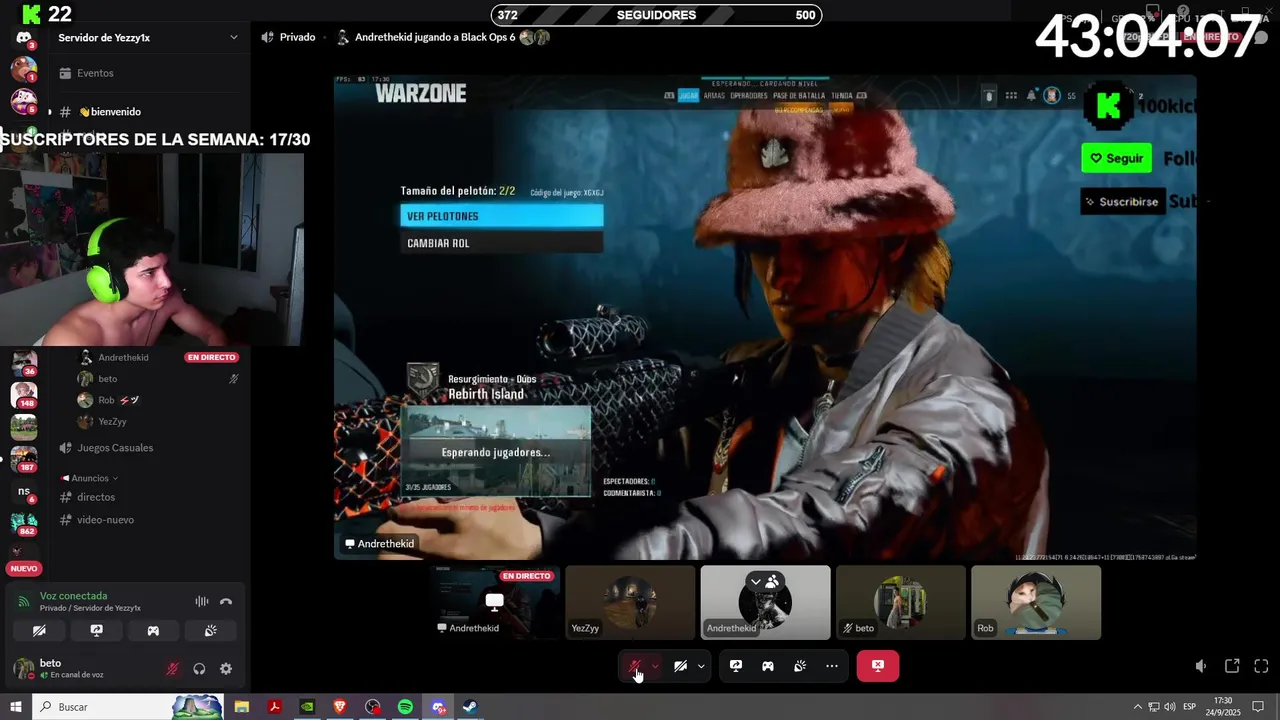Select Andrethekid's live stream thumbnail
This screenshot has width=1280, height=720.
(495, 602)
